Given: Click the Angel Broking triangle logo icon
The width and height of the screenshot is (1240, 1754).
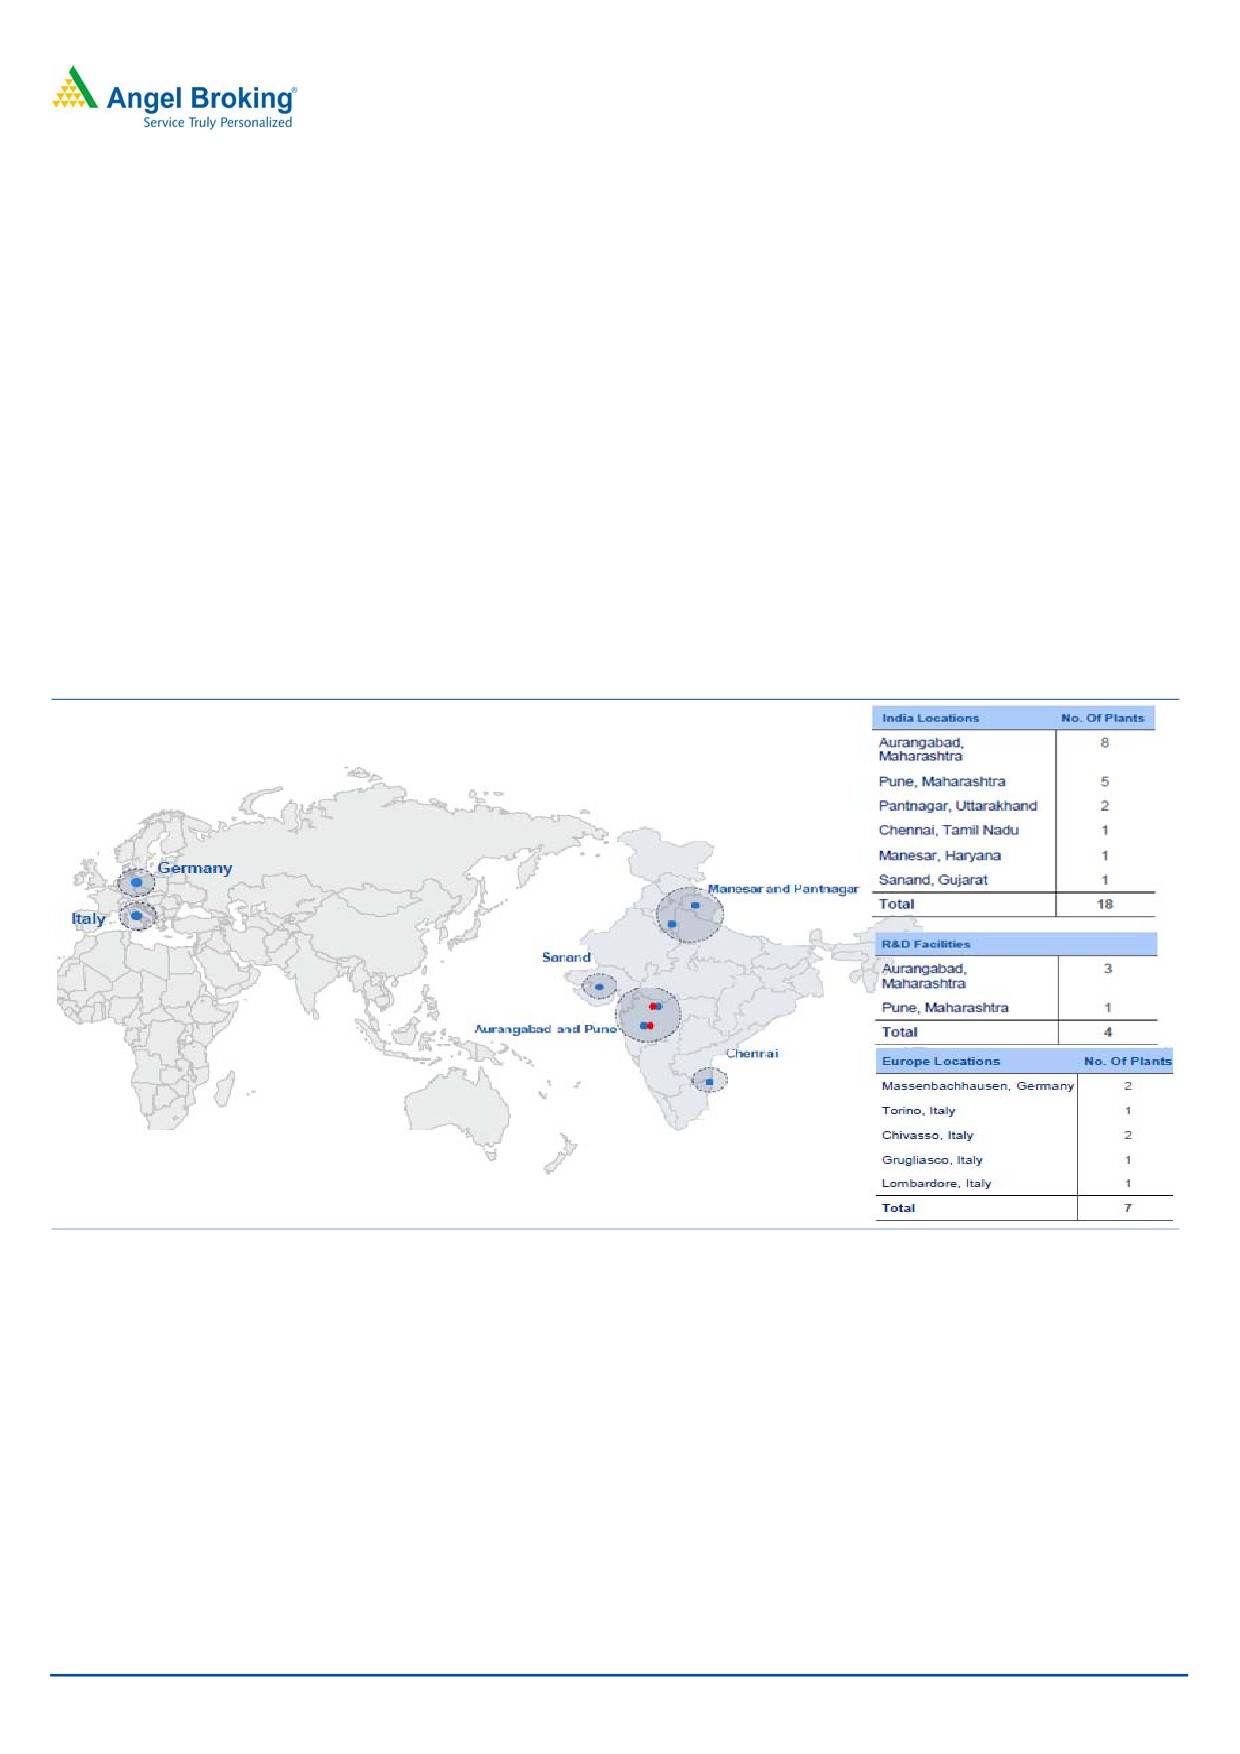Looking at the screenshot, I should tap(75, 88).
